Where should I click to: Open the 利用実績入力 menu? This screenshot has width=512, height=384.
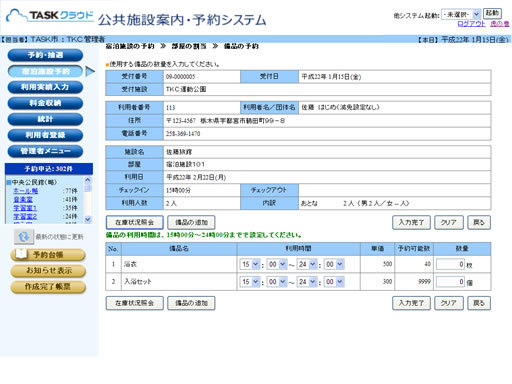[45, 87]
